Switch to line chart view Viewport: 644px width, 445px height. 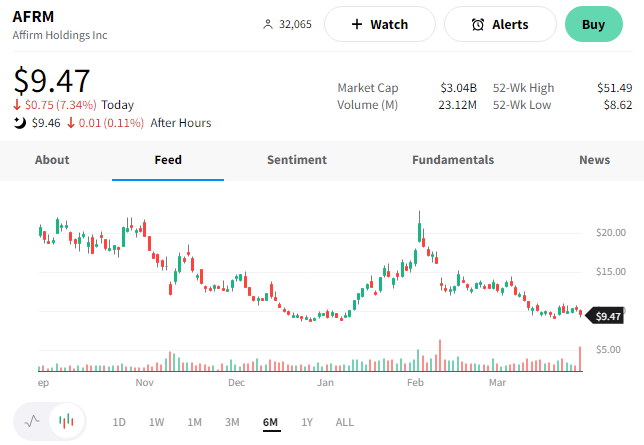point(32,421)
